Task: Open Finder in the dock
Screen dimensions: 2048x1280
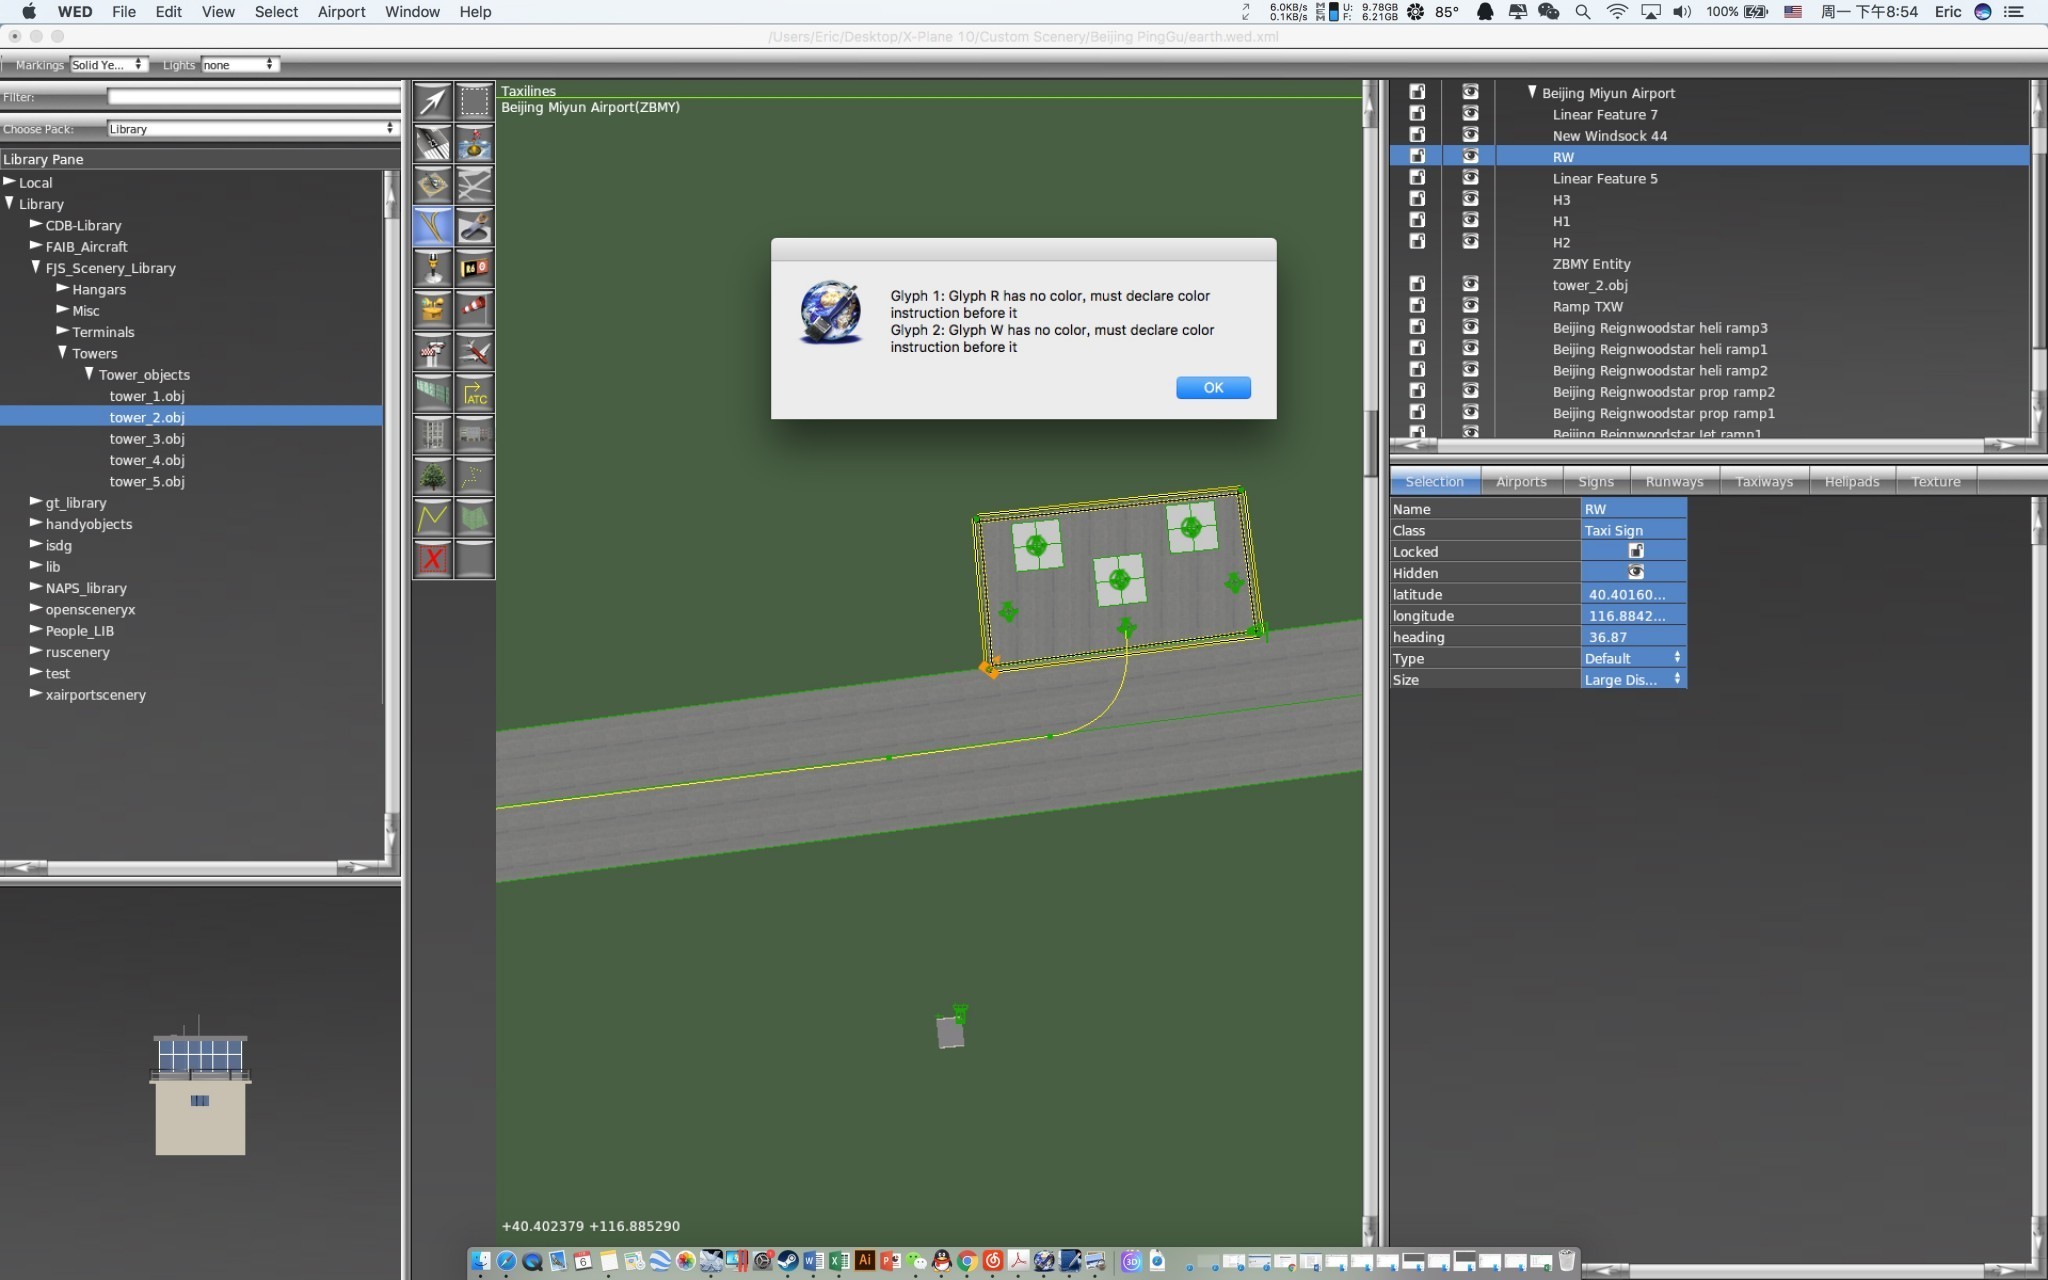Action: click(x=481, y=1261)
